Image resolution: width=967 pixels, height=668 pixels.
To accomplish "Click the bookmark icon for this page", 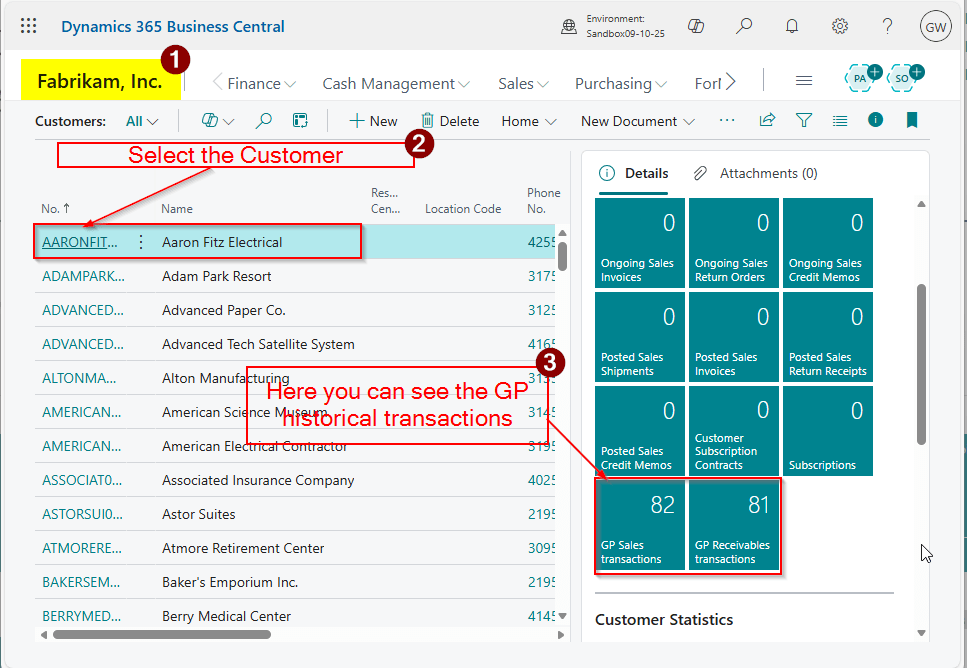I will [x=911, y=121].
